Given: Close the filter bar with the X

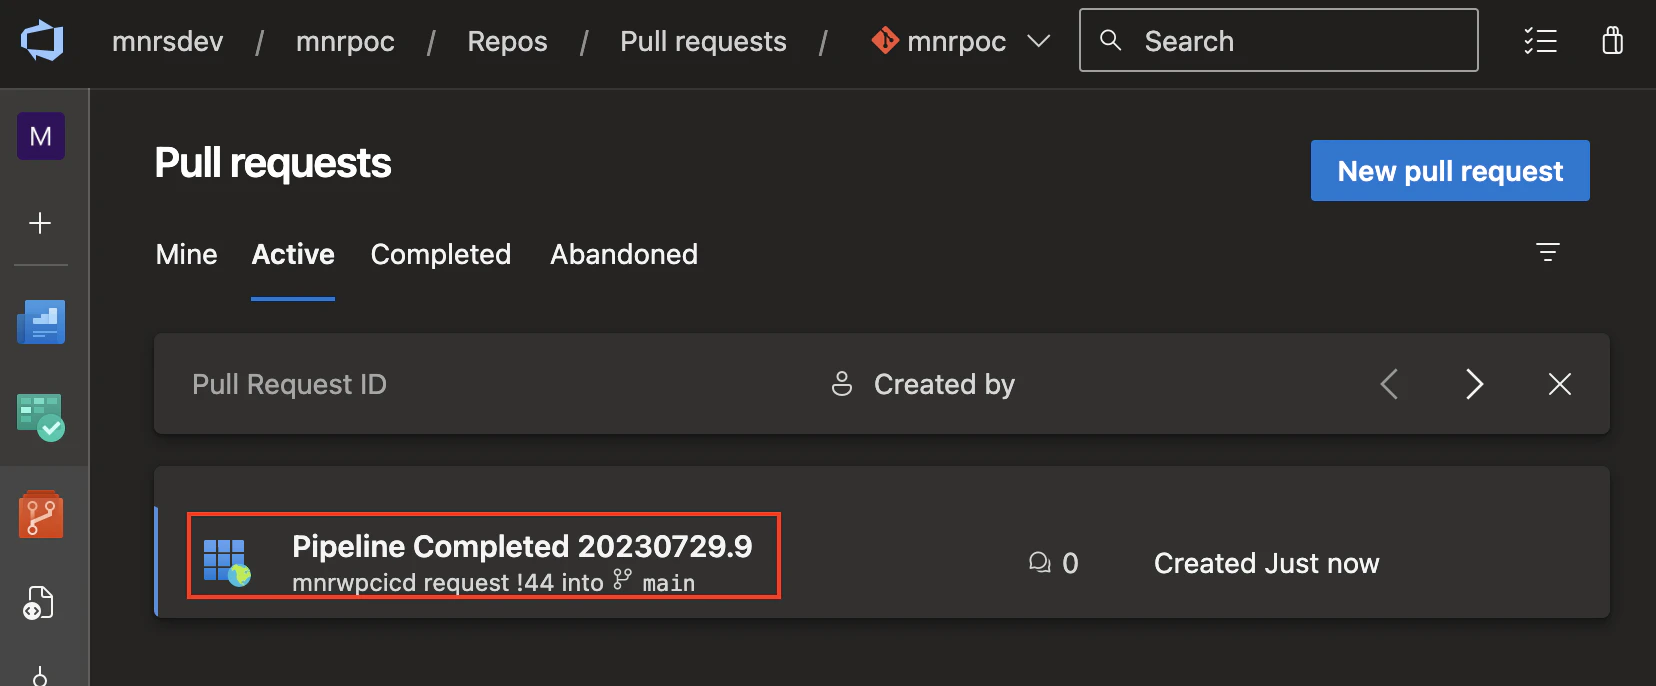Looking at the screenshot, I should [1560, 384].
